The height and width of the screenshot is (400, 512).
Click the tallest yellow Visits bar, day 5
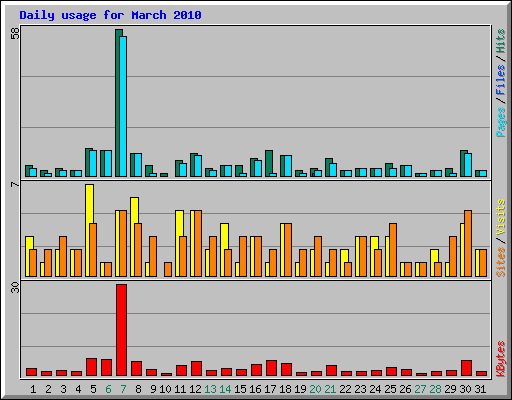[89, 230]
